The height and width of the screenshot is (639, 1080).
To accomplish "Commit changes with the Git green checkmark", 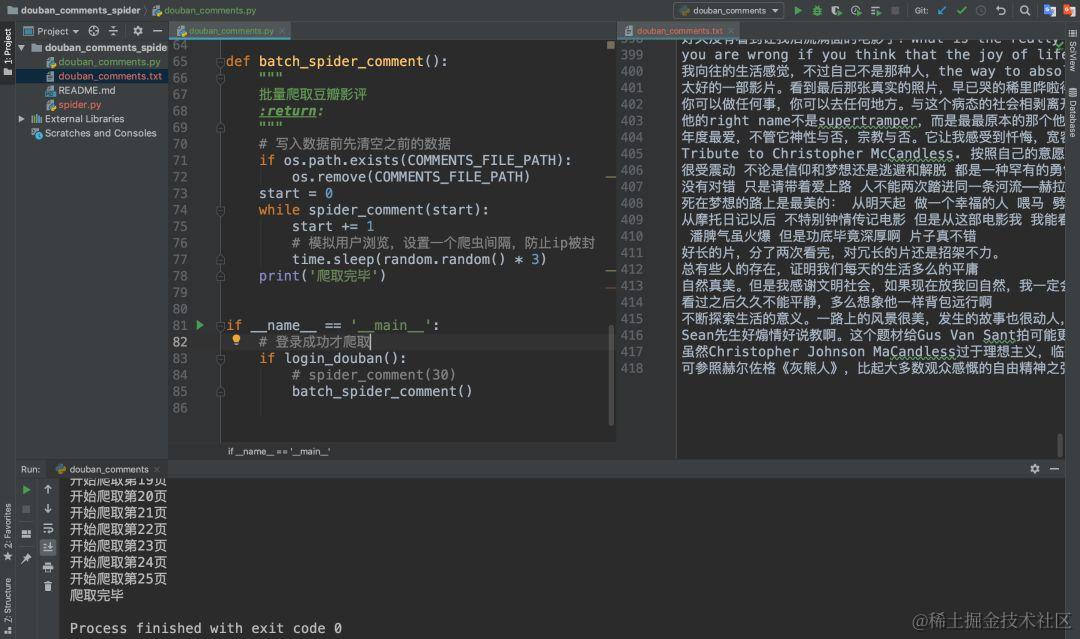I will [x=962, y=10].
